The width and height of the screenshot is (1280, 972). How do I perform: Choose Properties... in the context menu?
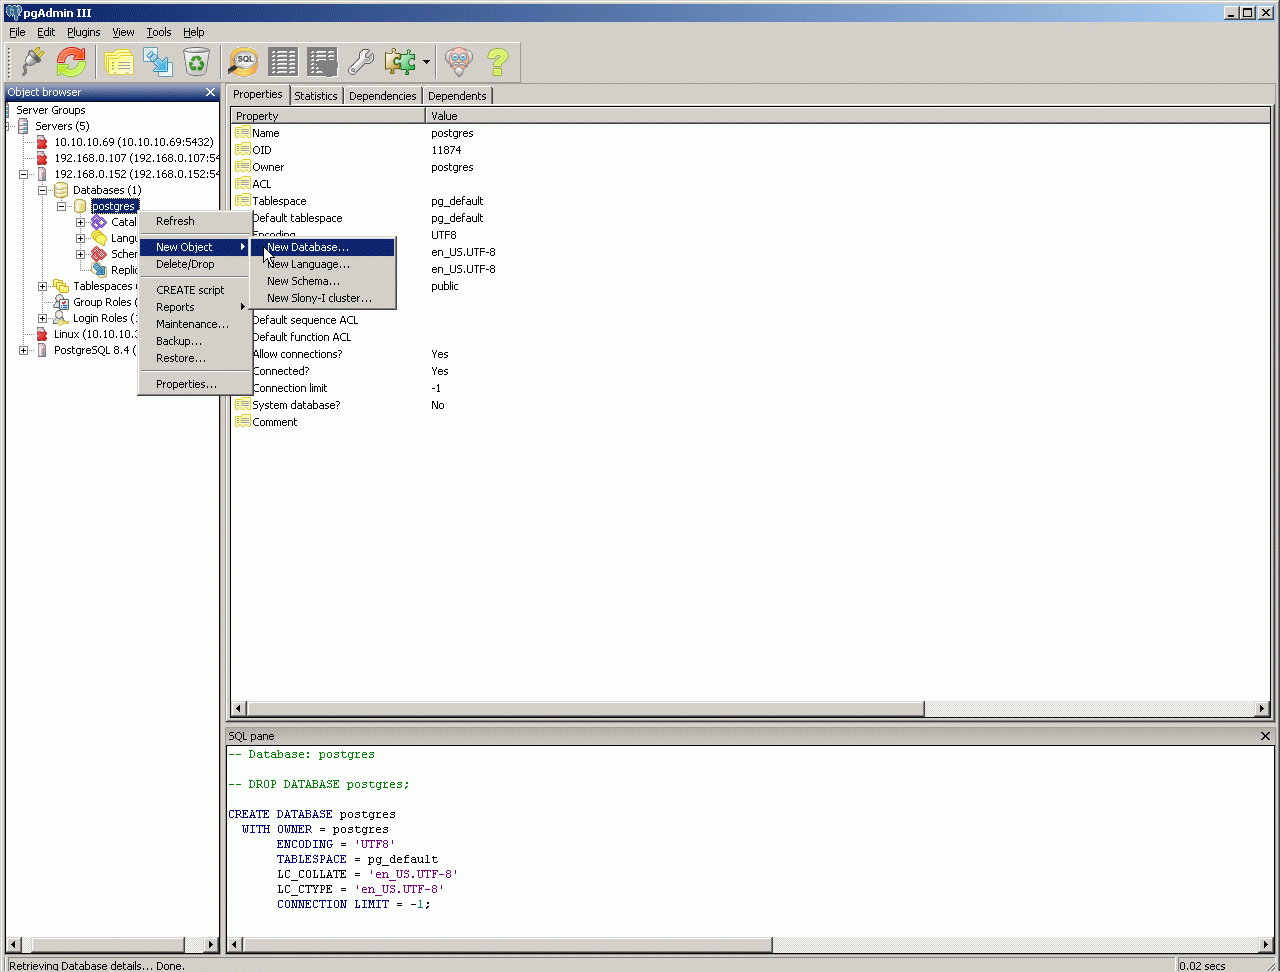click(x=194, y=384)
